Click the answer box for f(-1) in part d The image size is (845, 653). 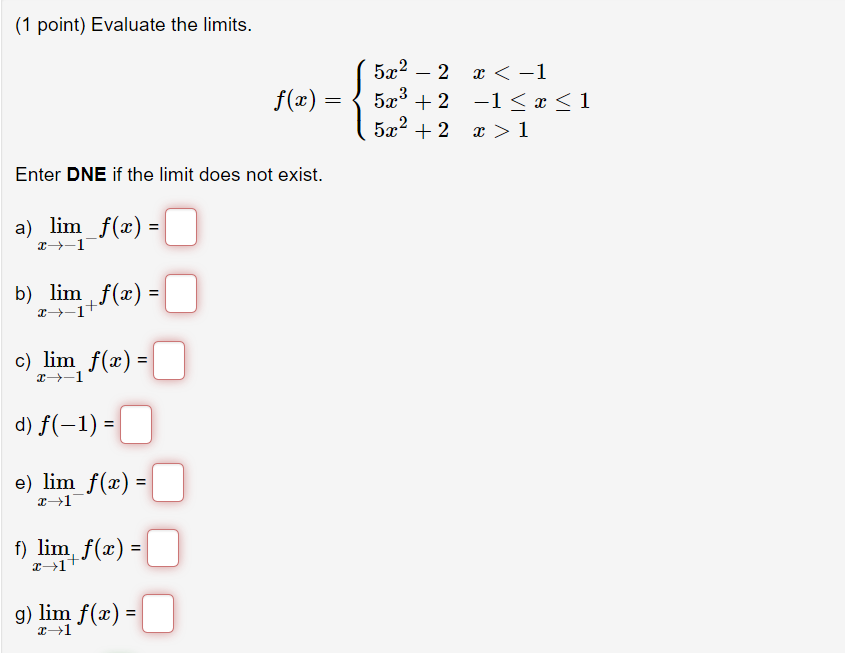click(x=135, y=424)
